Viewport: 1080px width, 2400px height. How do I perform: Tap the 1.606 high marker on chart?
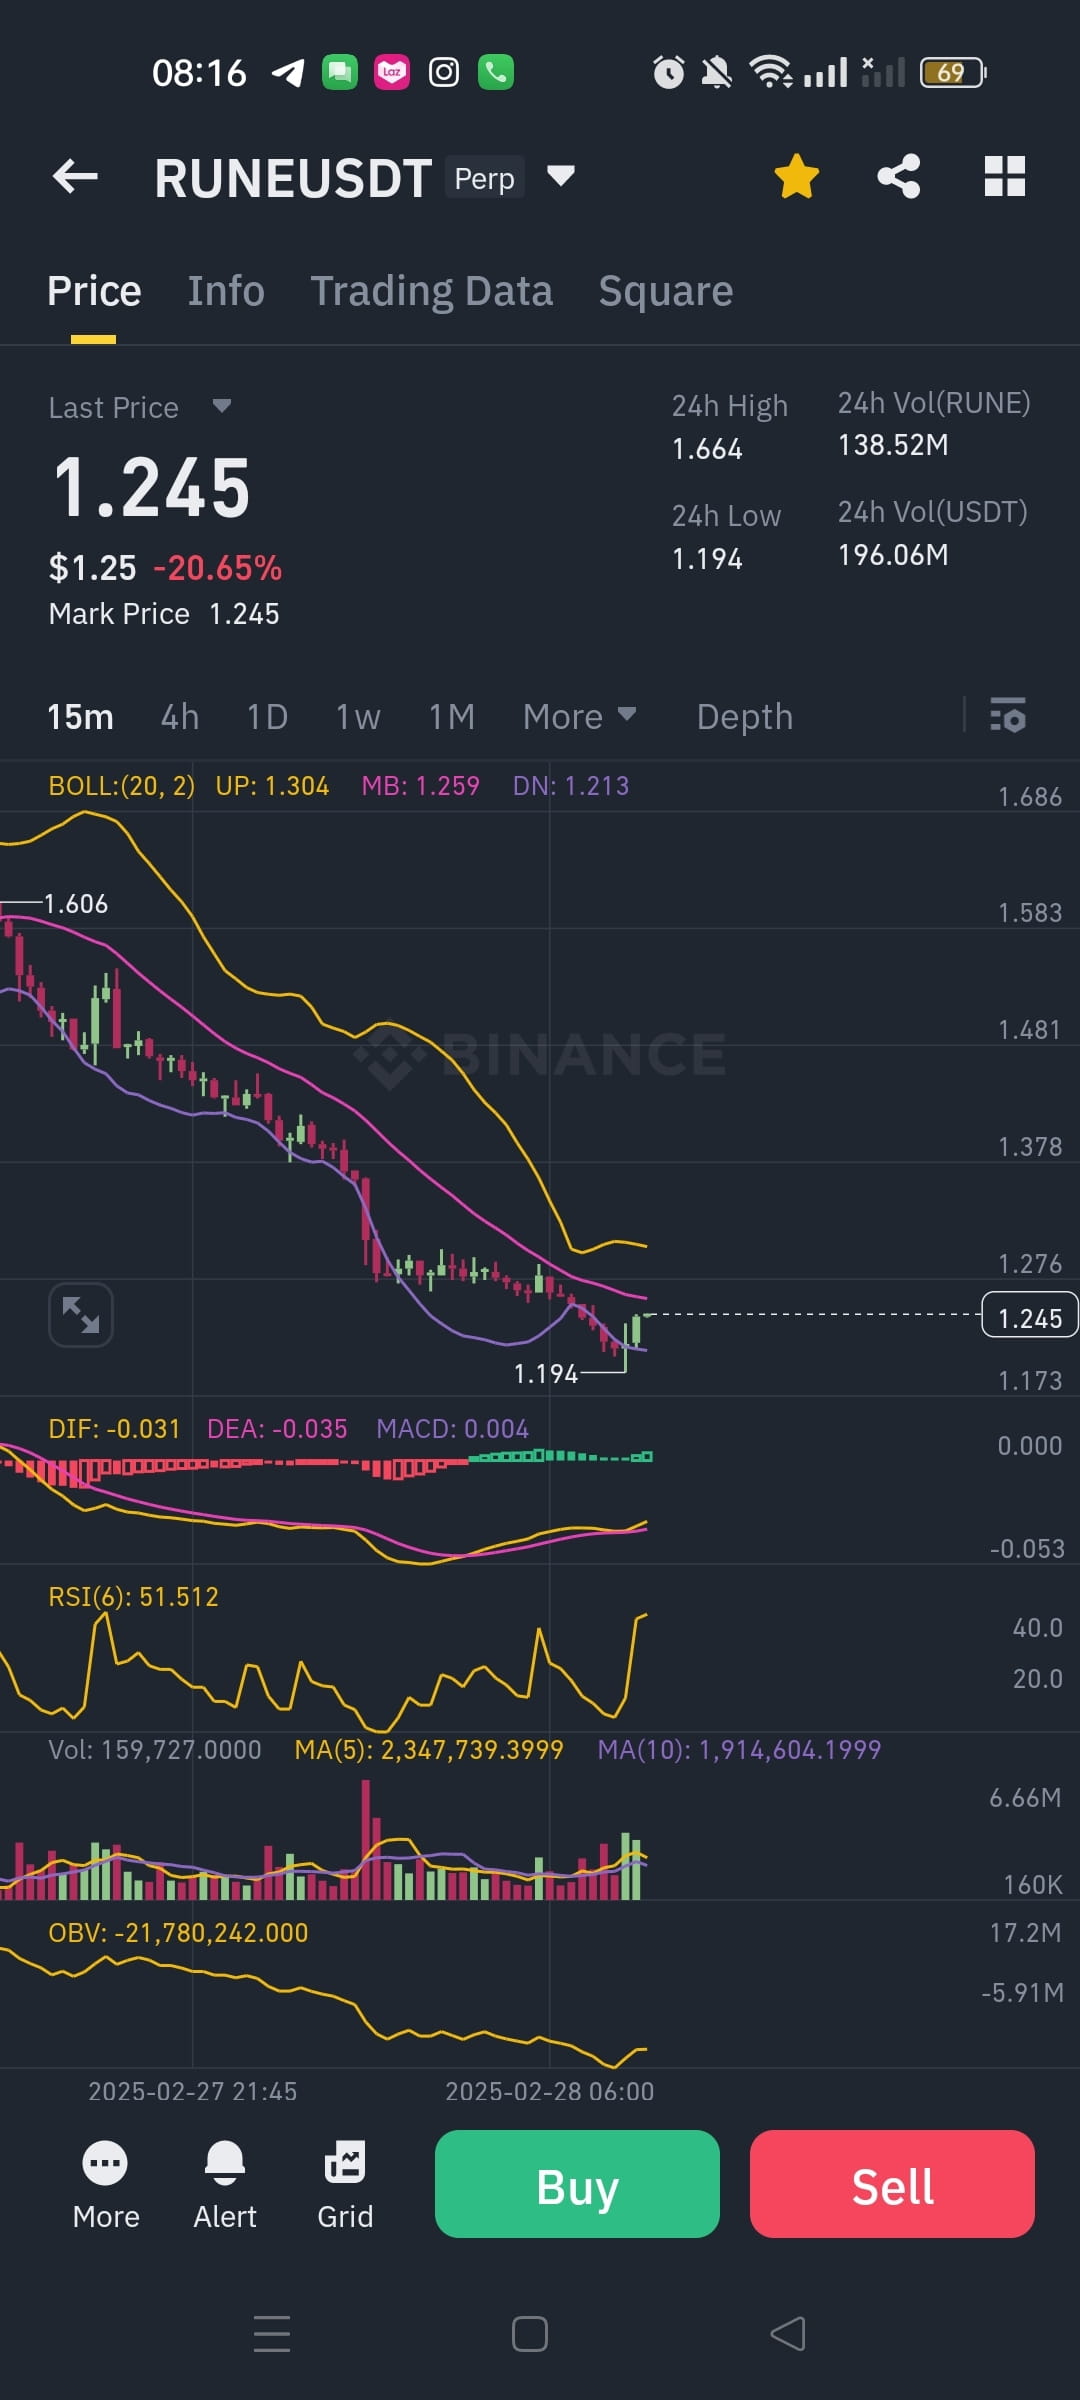[76, 904]
